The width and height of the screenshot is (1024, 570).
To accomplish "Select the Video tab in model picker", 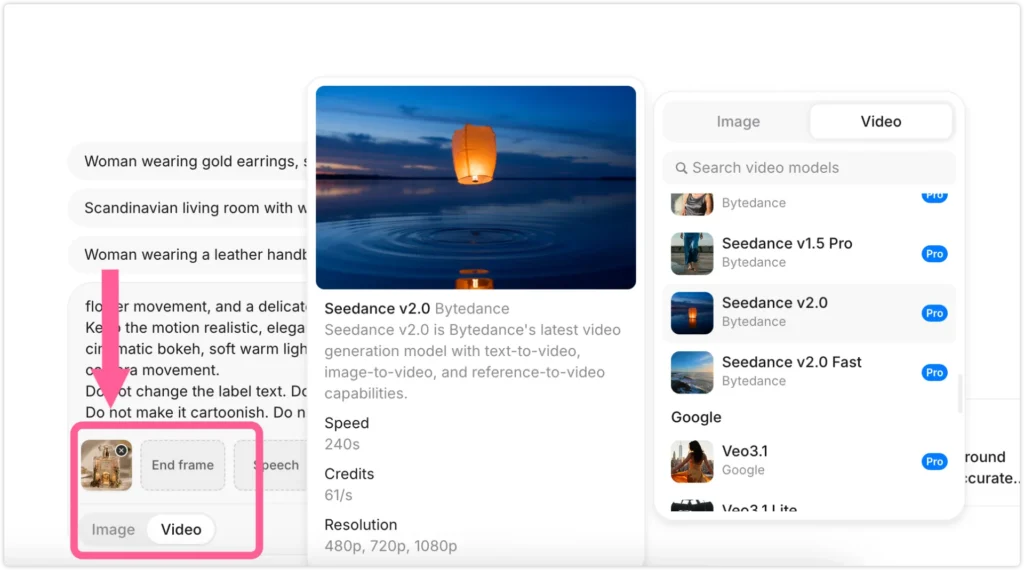I will (880, 121).
